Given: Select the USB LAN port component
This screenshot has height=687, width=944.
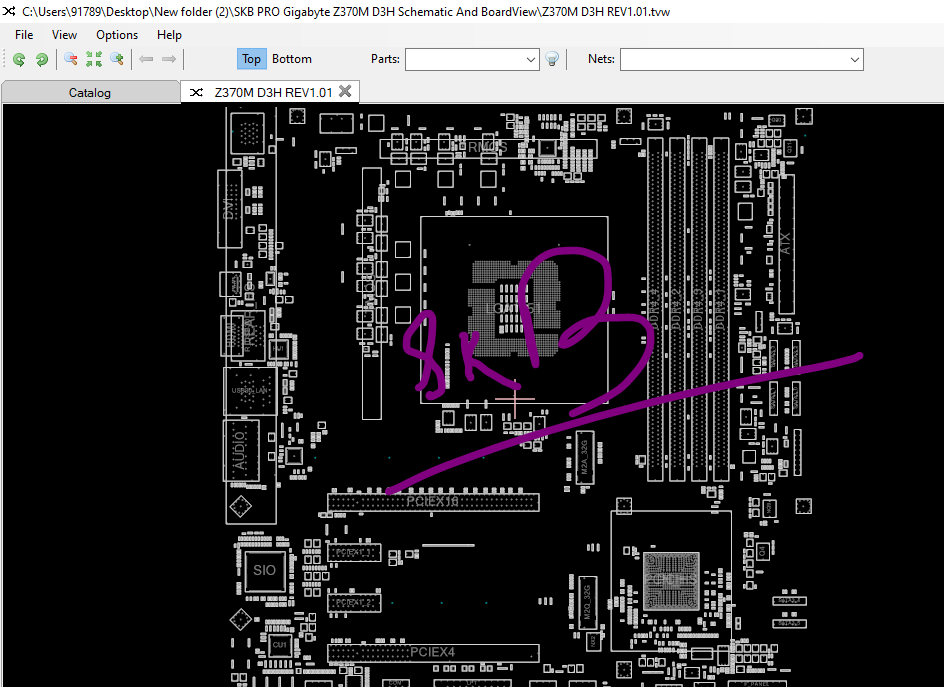Looking at the screenshot, I should coord(250,391).
